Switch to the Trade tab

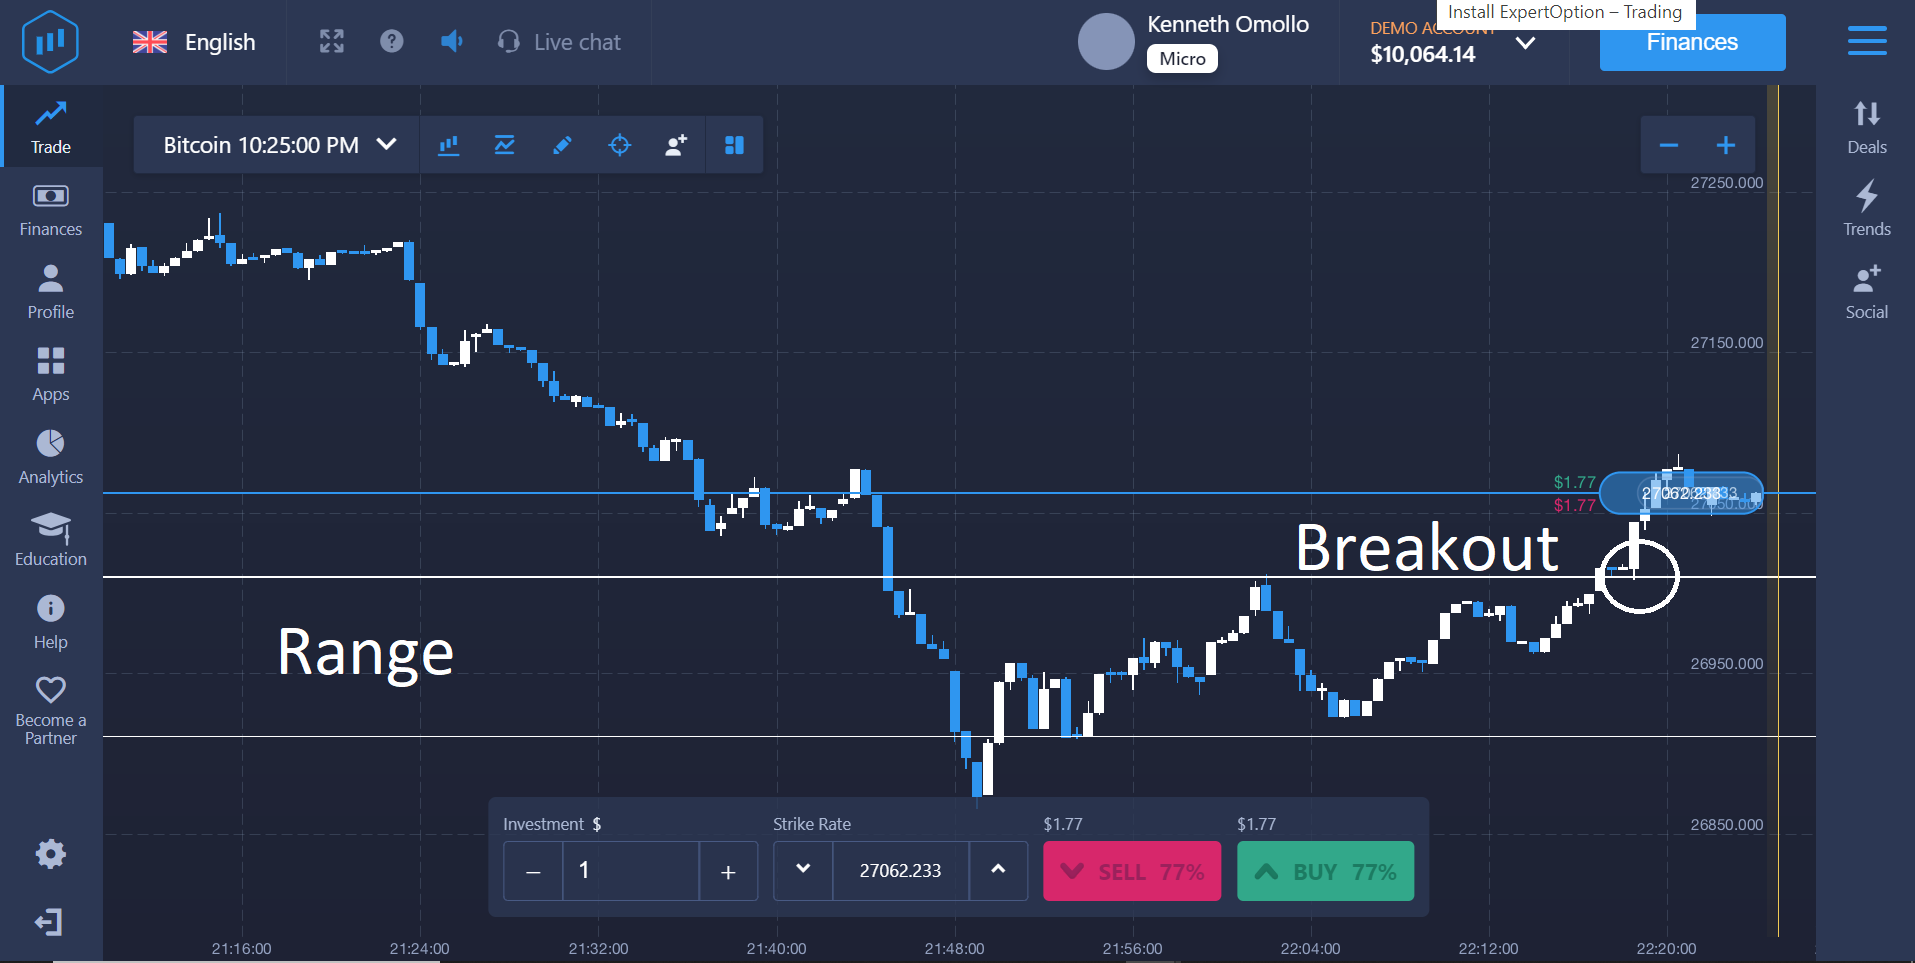tap(50, 126)
